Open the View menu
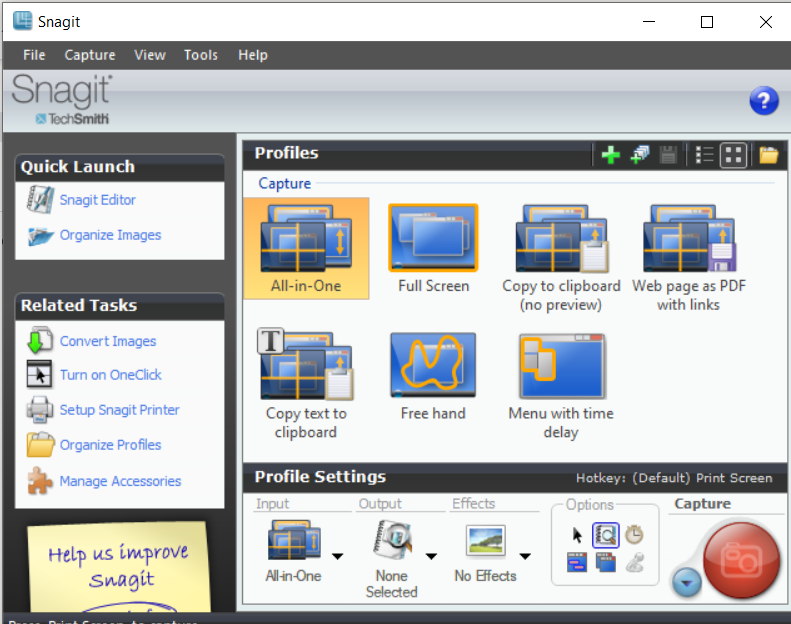The height and width of the screenshot is (624, 791). 150,55
